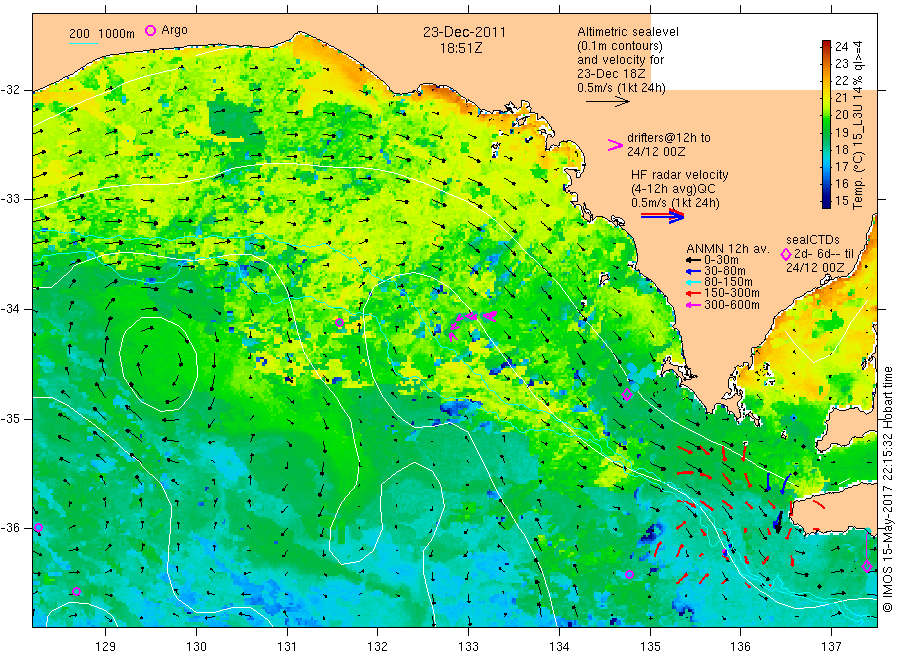Click the 133 longitude axis label
The height and width of the screenshot is (660, 900).
tap(468, 646)
